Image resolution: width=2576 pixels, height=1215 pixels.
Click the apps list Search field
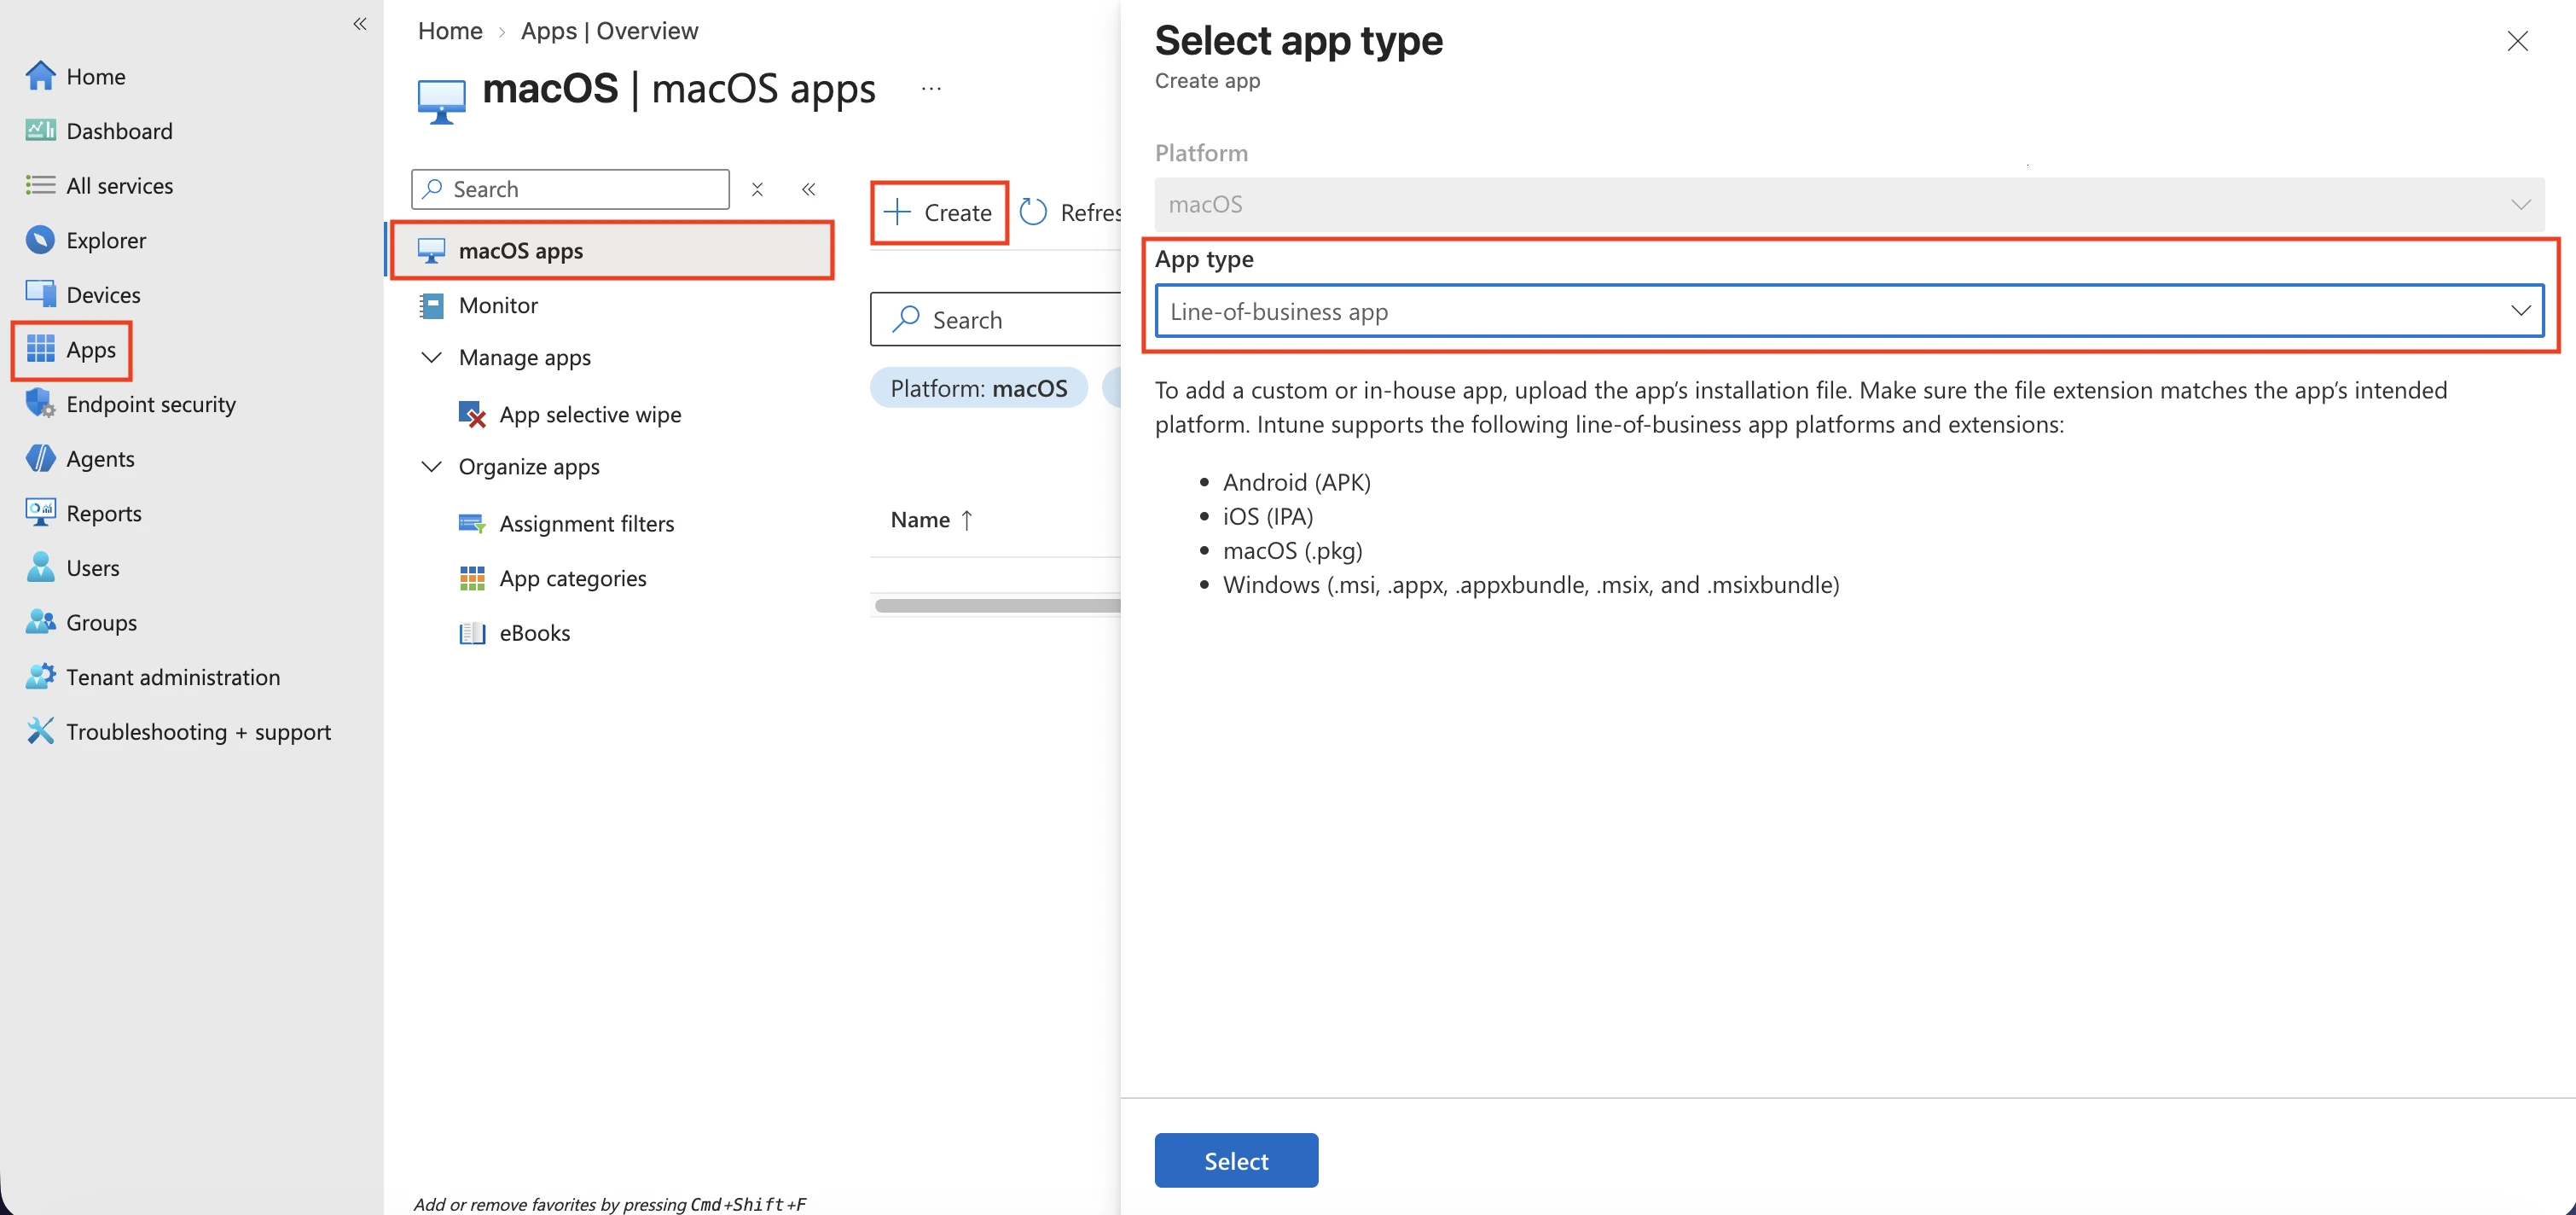(996, 319)
